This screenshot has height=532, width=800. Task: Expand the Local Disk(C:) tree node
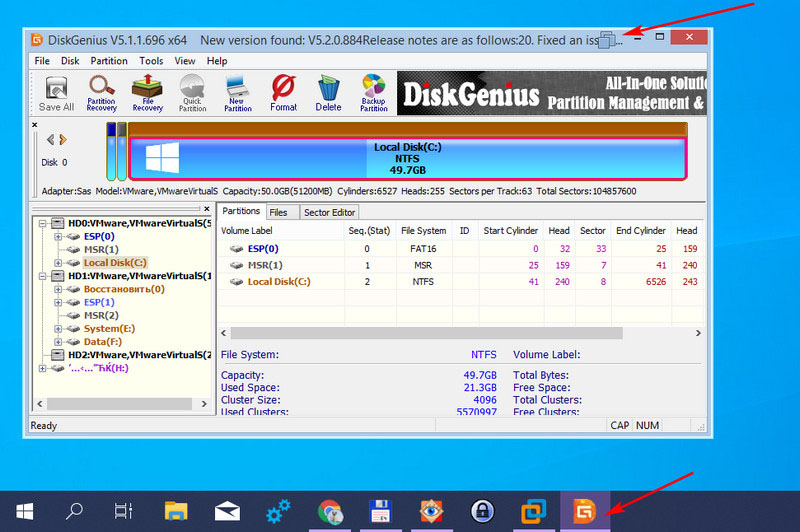click(x=58, y=263)
